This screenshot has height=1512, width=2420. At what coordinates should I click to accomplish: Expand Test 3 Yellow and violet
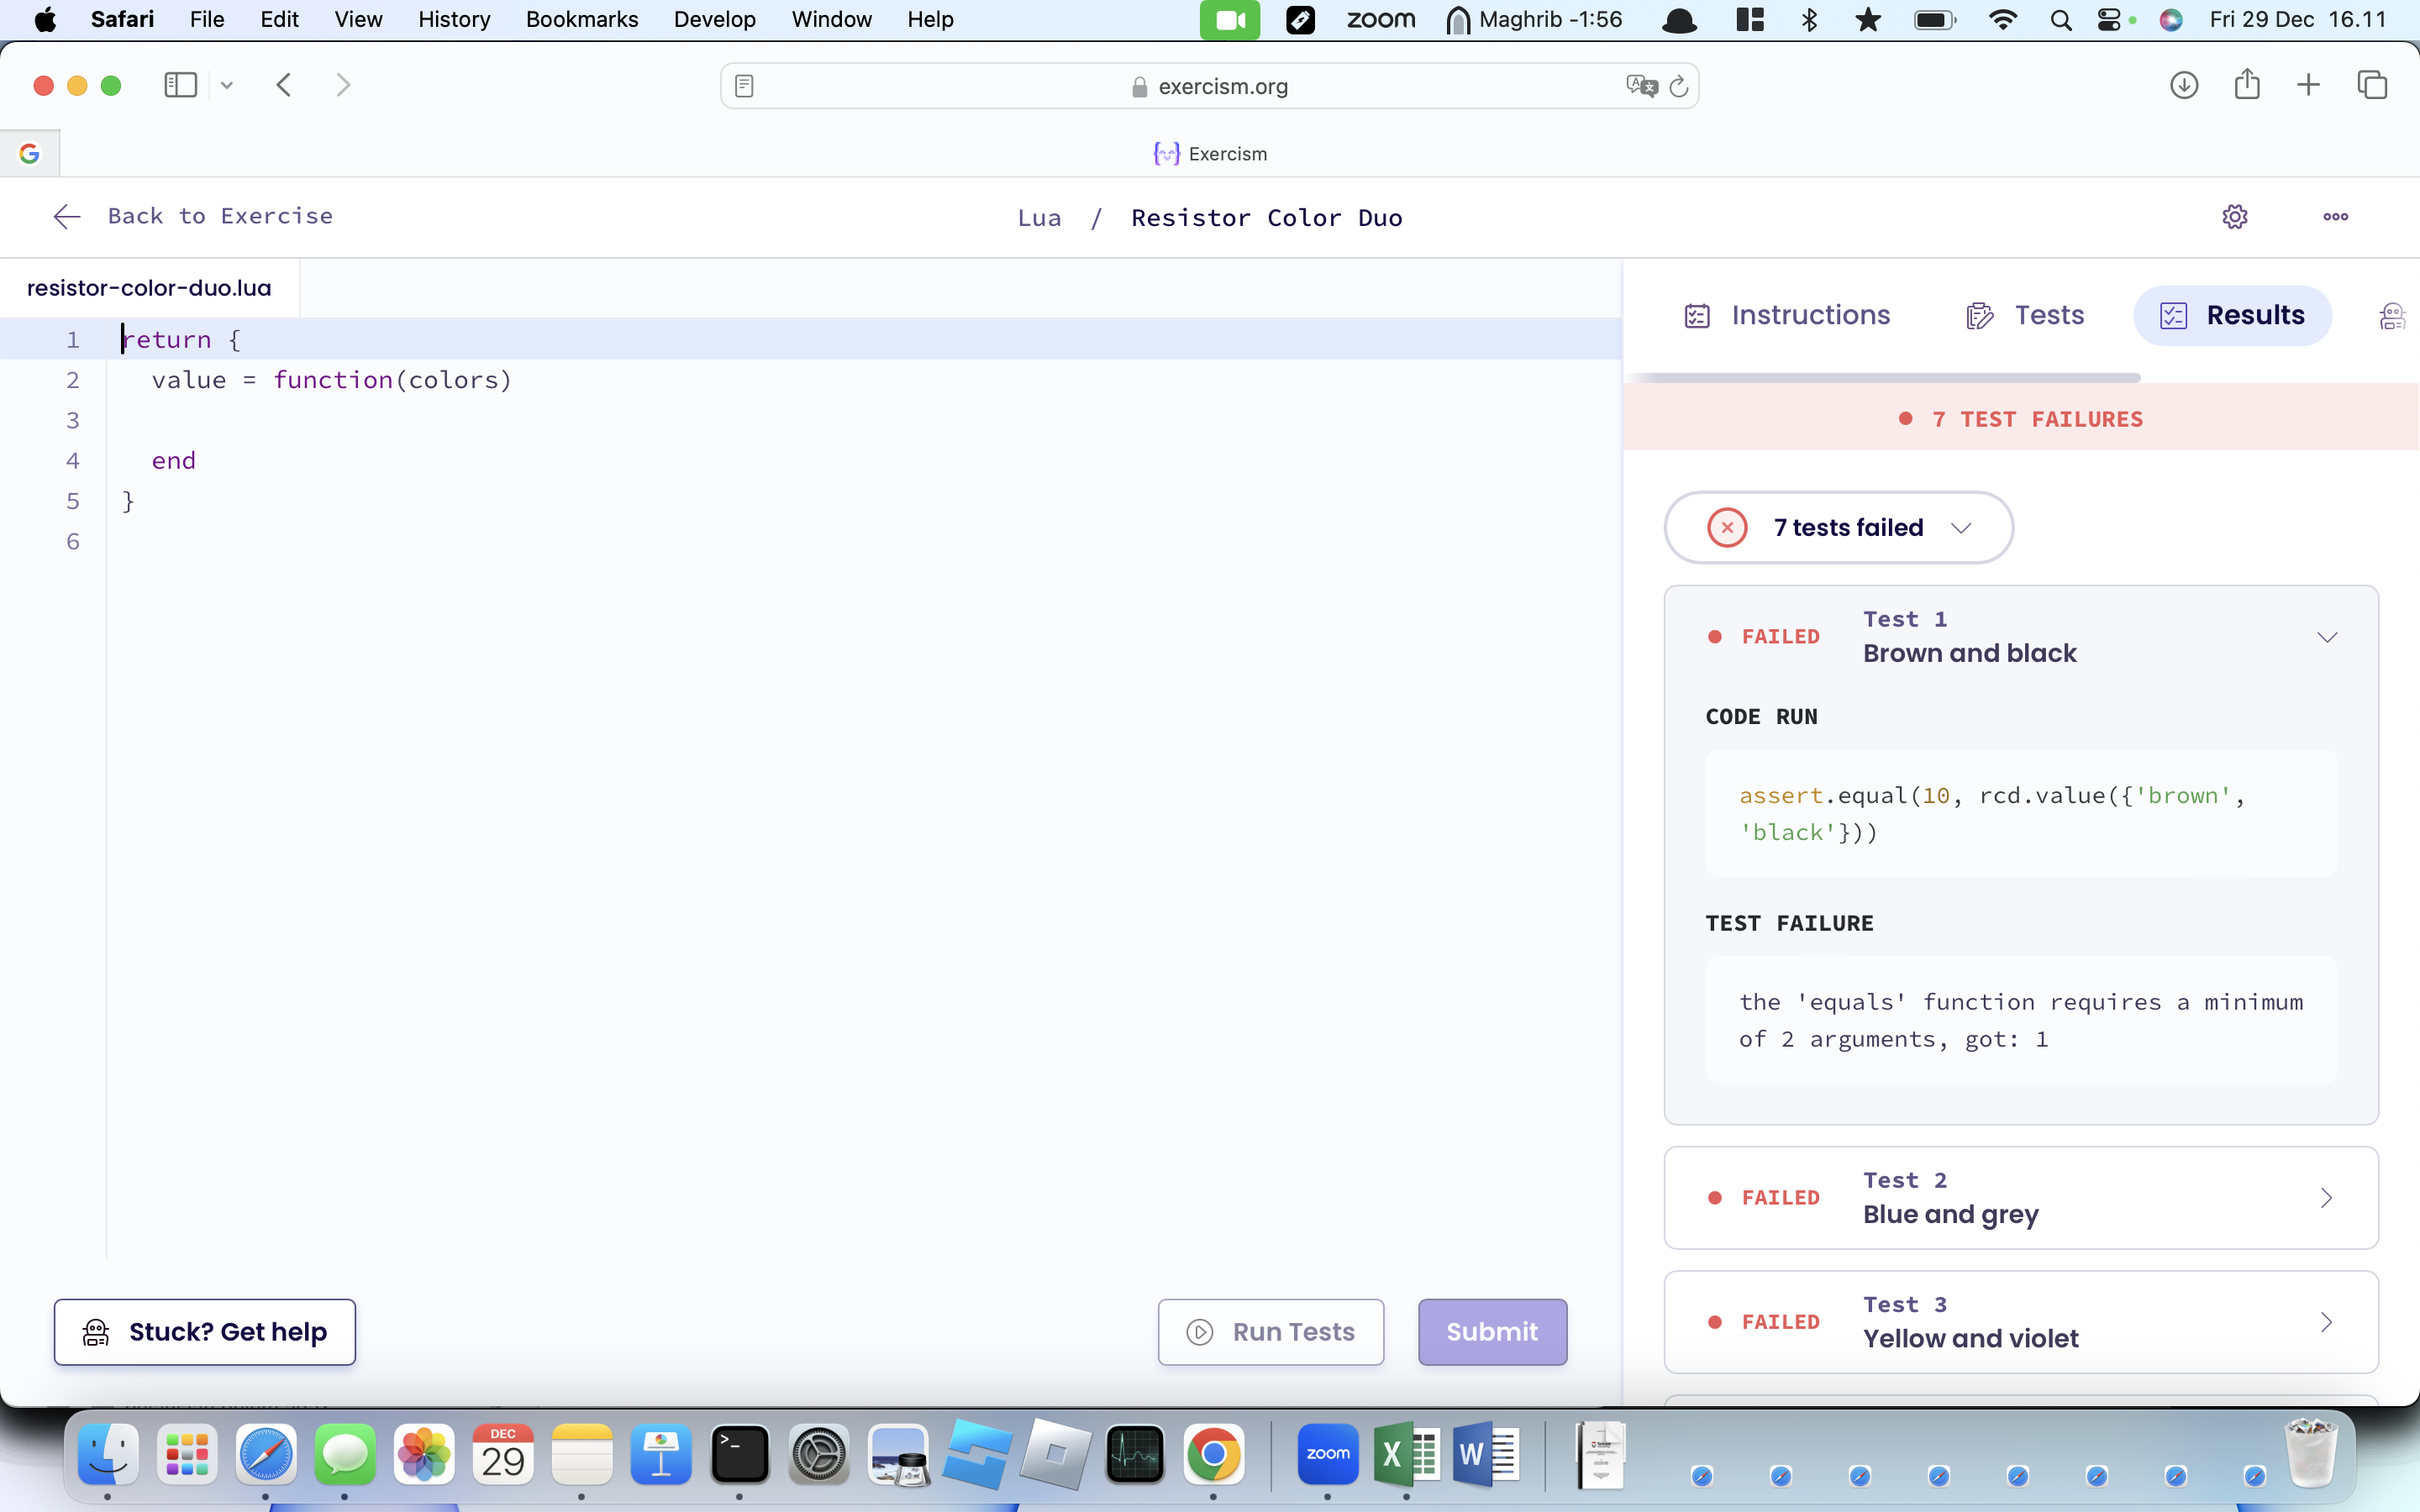2021,1322
